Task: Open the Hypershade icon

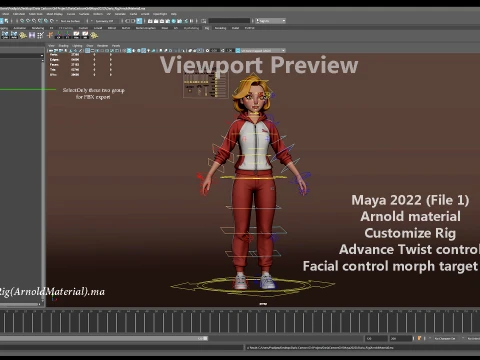Action: click(173, 21)
